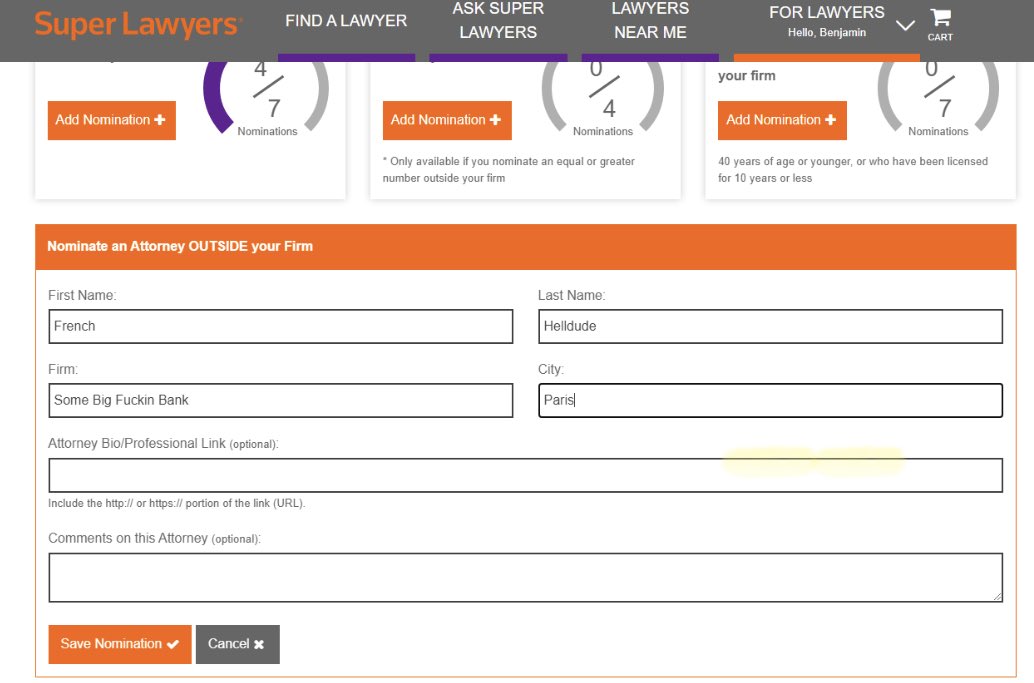Click the Super Lawyers logo
The image size is (1034, 683).
point(138,25)
